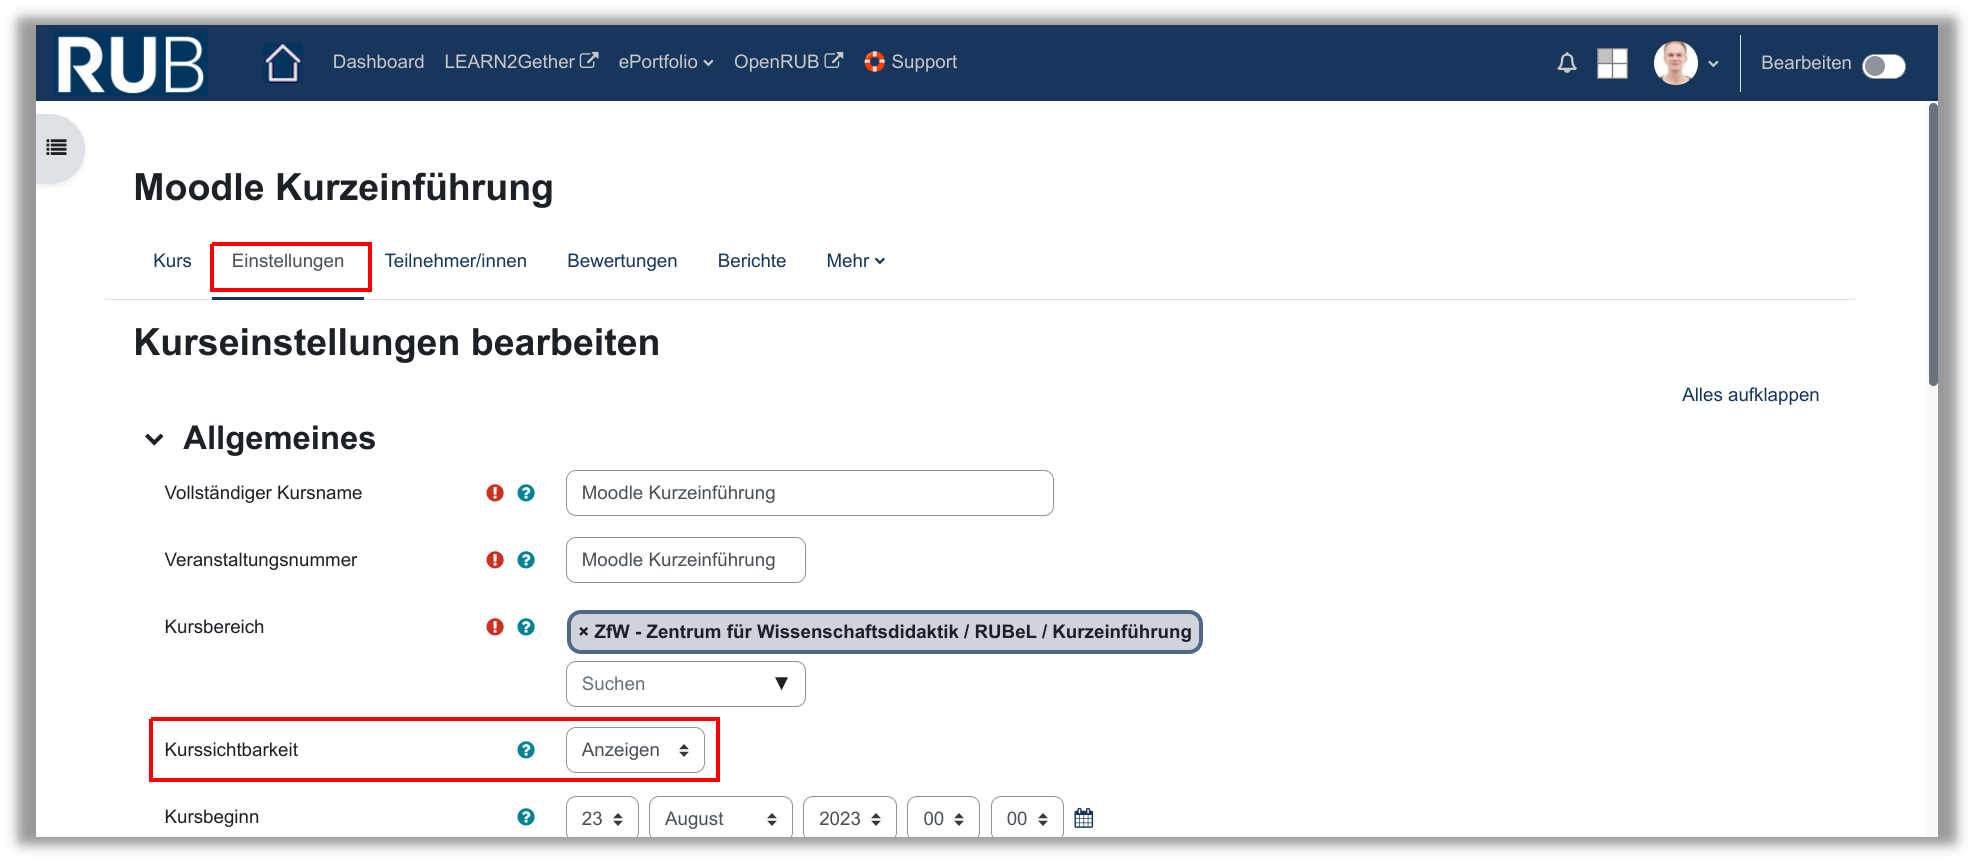Click the Alles aufklappen link
The height and width of the screenshot is (861, 1974).
[x=1750, y=395]
